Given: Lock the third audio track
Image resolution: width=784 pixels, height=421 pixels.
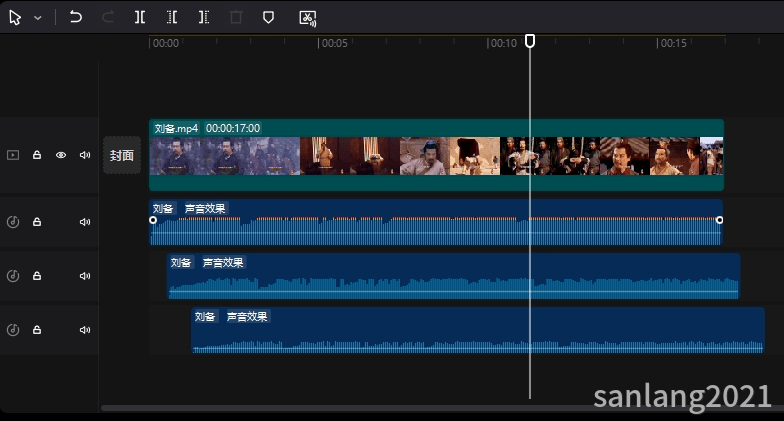Looking at the screenshot, I should pos(37,330).
